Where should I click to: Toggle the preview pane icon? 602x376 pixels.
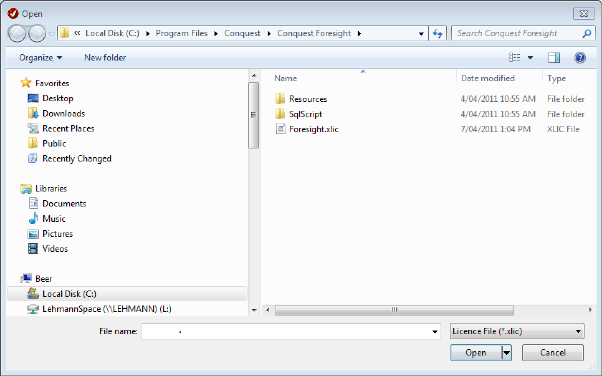coord(554,58)
